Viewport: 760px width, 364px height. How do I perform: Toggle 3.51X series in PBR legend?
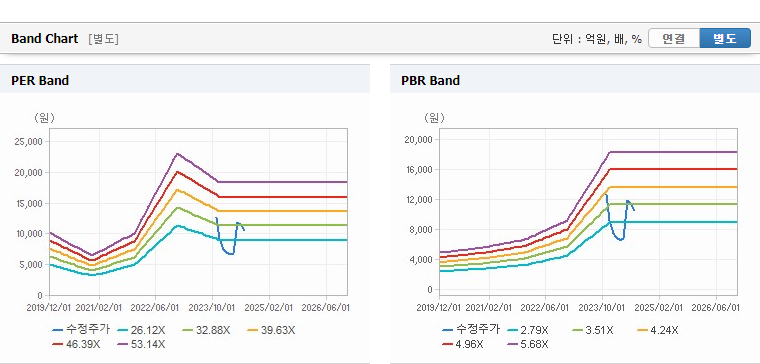593,330
